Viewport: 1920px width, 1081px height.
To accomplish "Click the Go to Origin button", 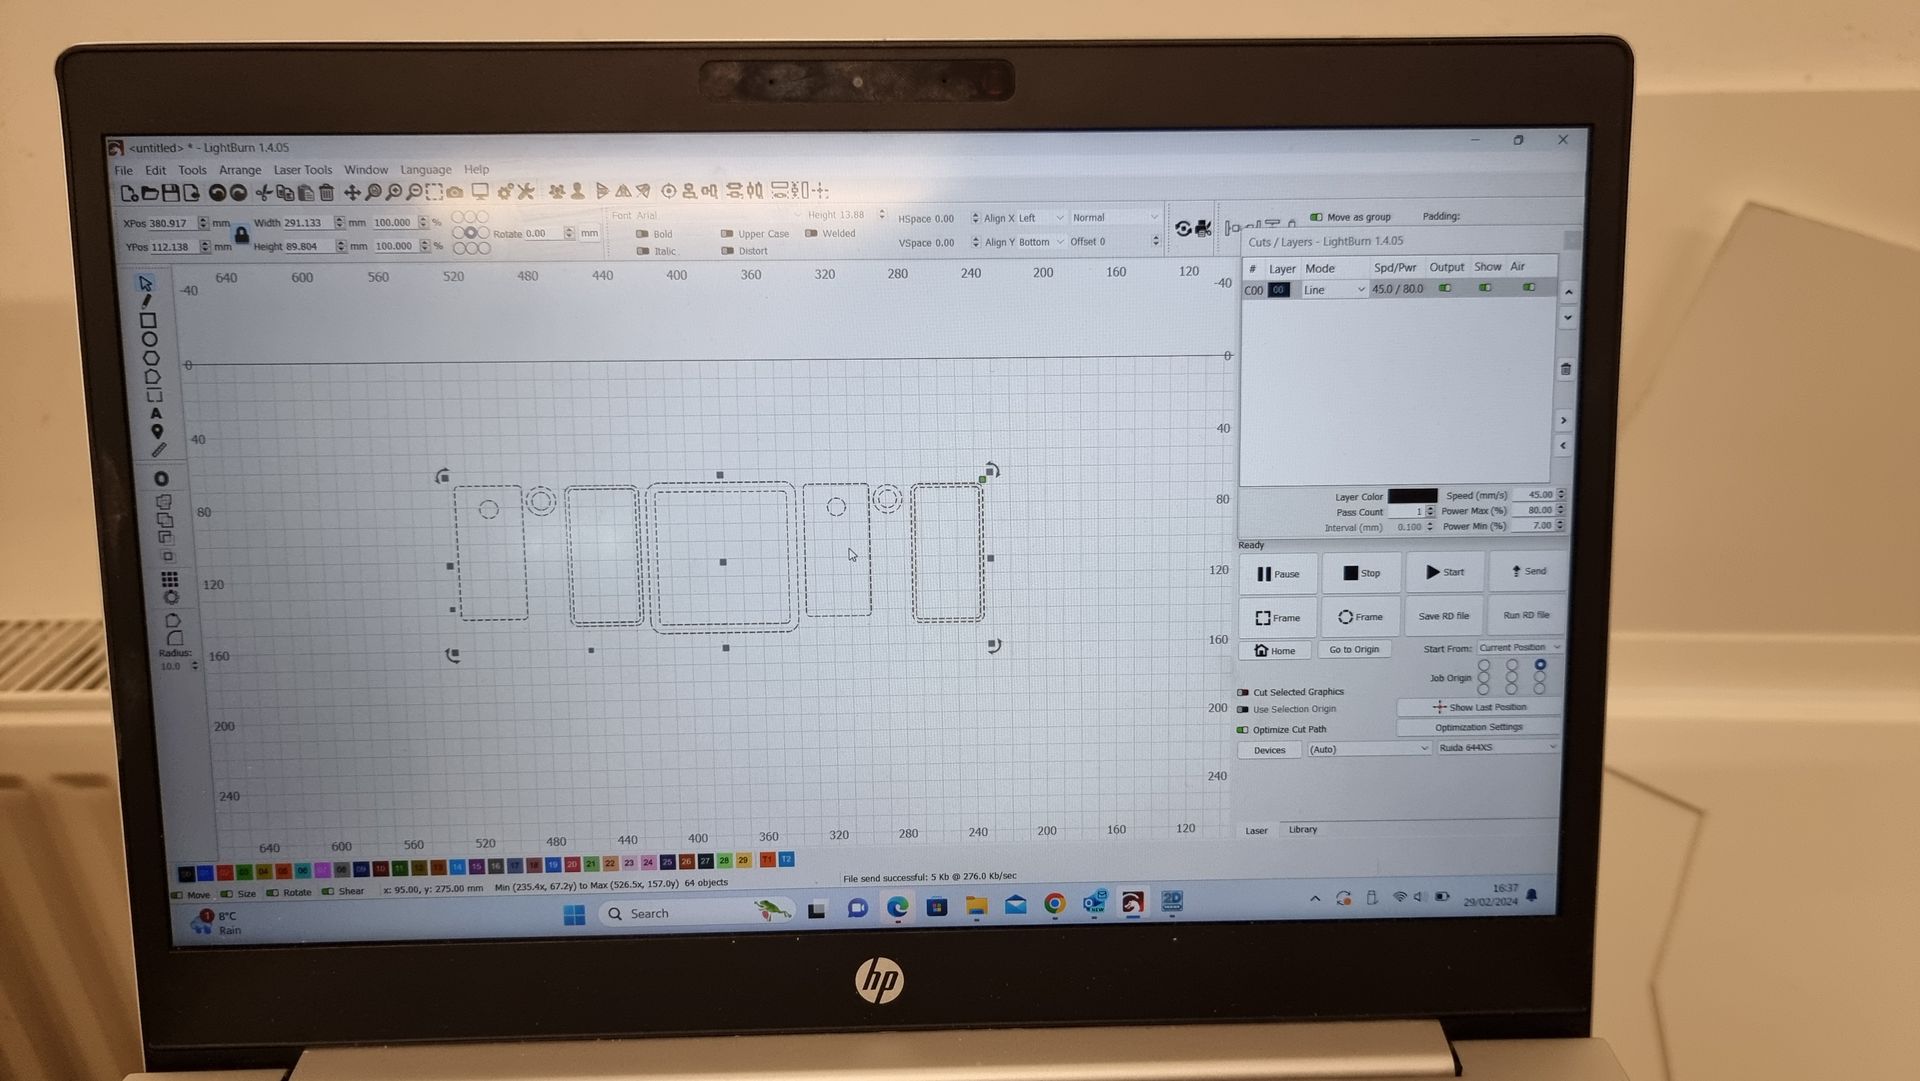I will click(x=1354, y=650).
